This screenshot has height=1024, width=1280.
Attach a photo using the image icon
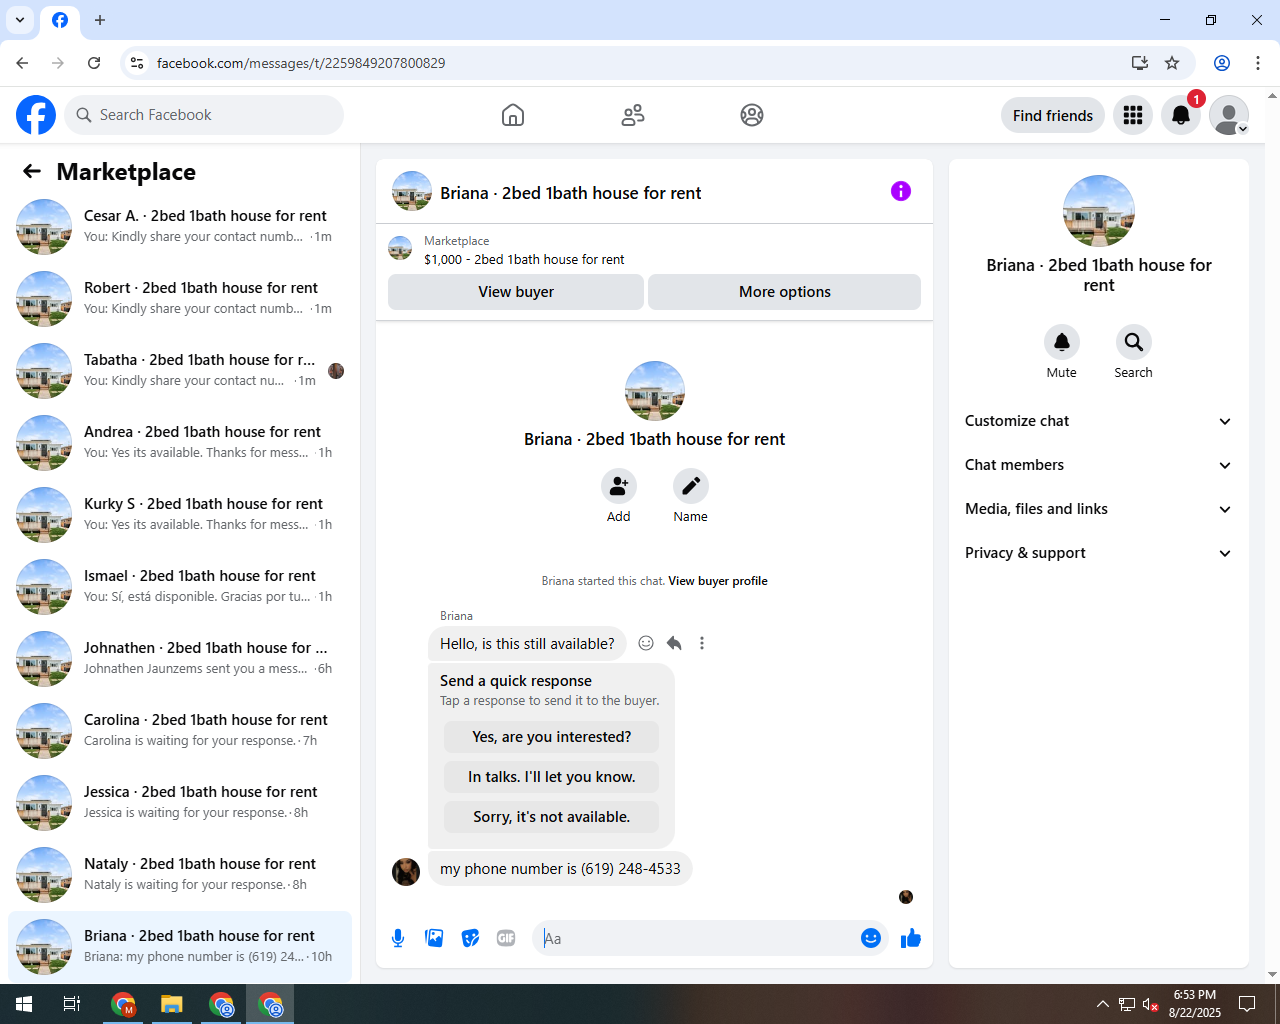(434, 938)
